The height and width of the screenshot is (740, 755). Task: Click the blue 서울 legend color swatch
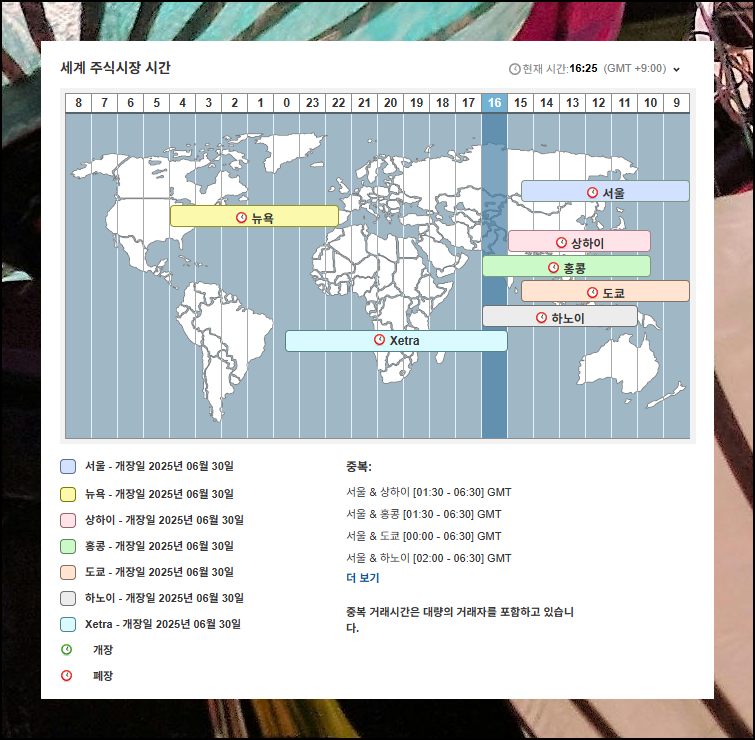click(68, 467)
